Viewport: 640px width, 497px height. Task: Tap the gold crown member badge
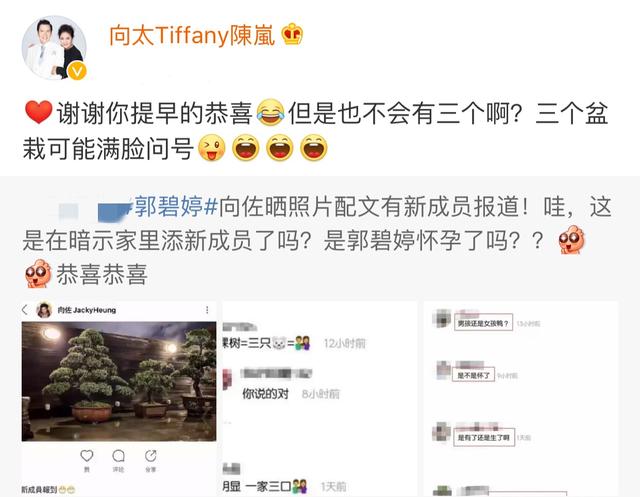292,34
